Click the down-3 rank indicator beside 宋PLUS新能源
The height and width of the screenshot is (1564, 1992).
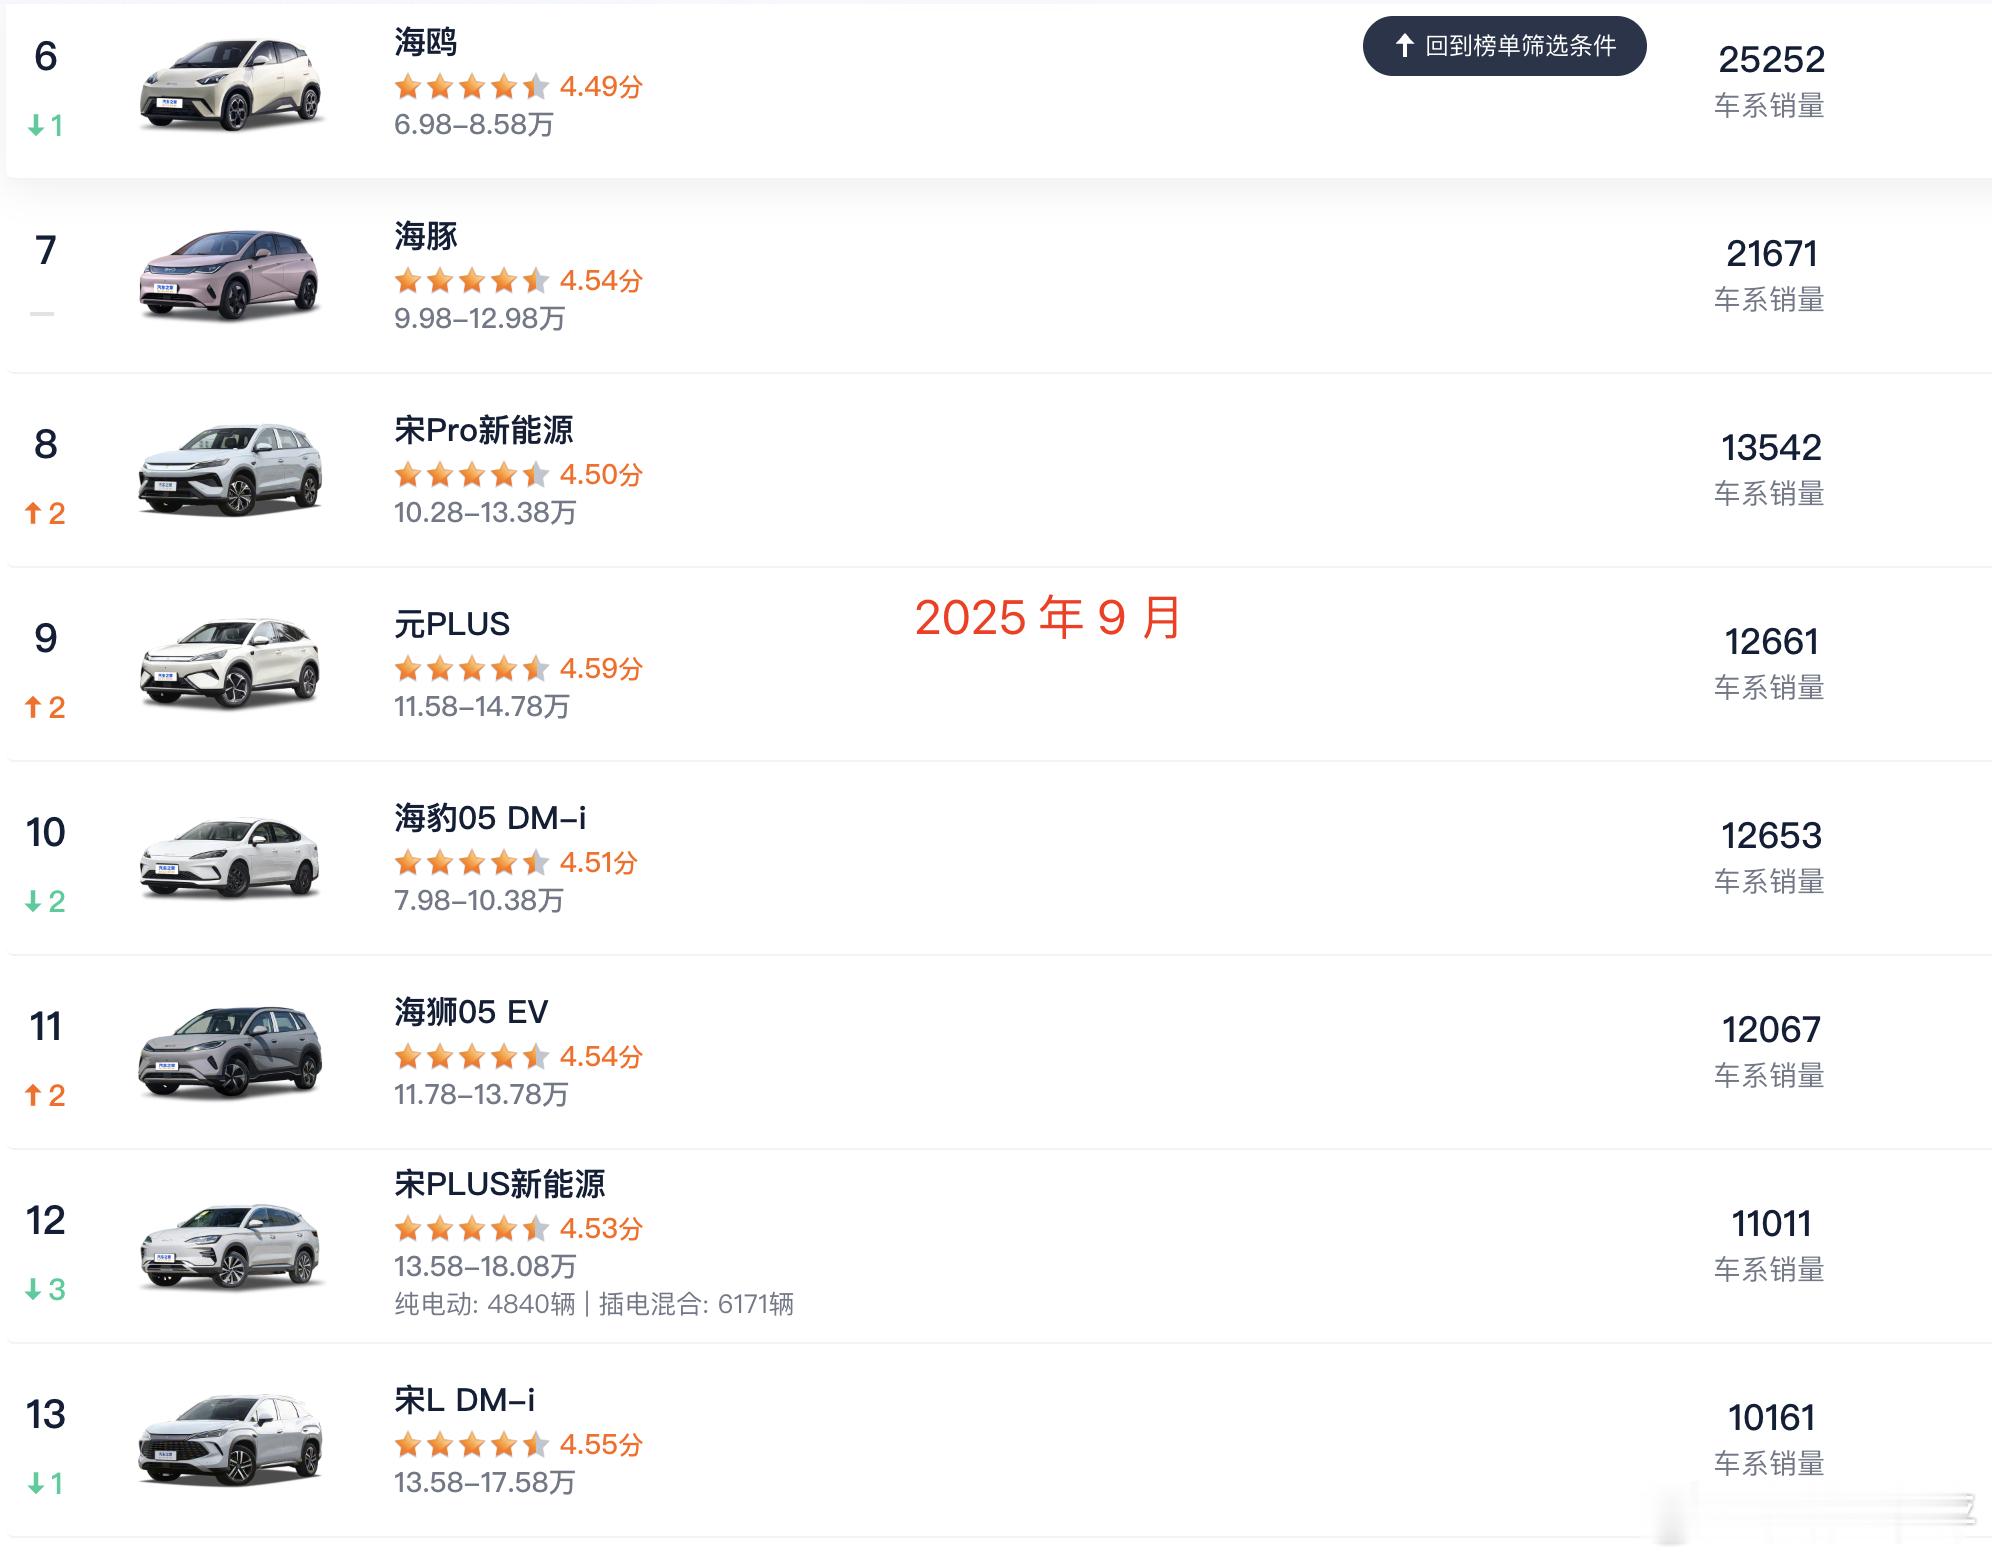tap(45, 1290)
